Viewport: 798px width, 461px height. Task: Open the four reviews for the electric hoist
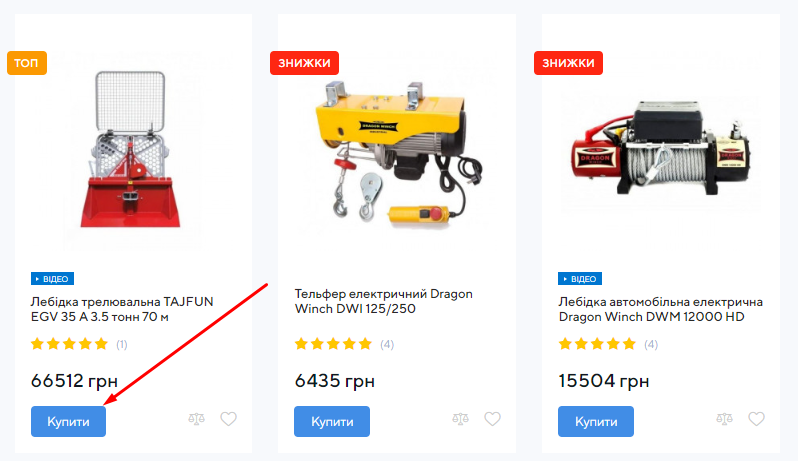point(387,344)
